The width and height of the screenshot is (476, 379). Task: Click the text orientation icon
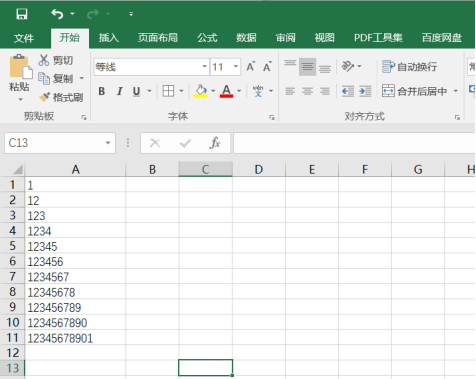348,66
